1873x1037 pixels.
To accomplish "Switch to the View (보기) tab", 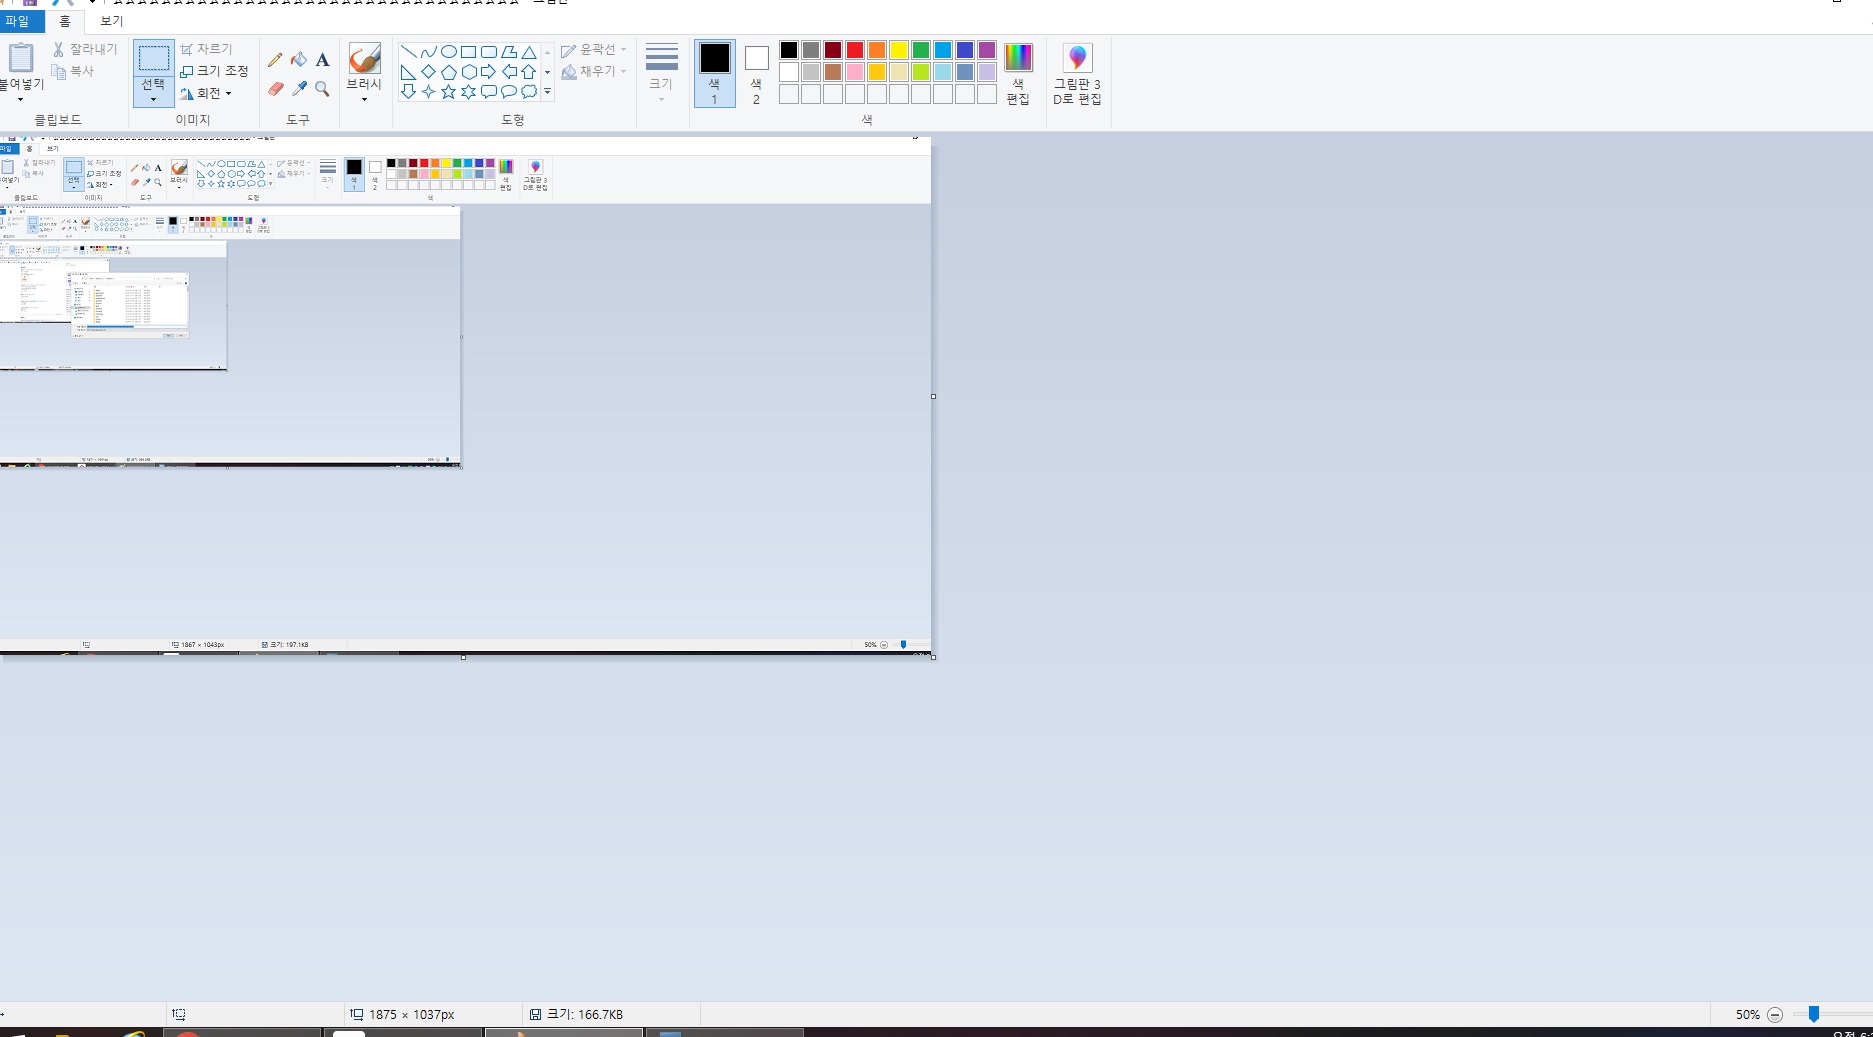I will (x=111, y=21).
